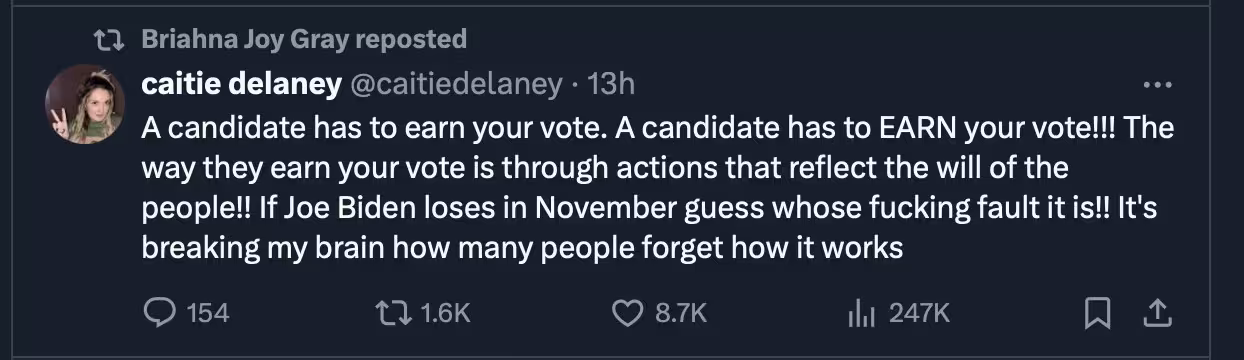Click the 154 replies count
This screenshot has height=360, width=1244.
point(208,314)
